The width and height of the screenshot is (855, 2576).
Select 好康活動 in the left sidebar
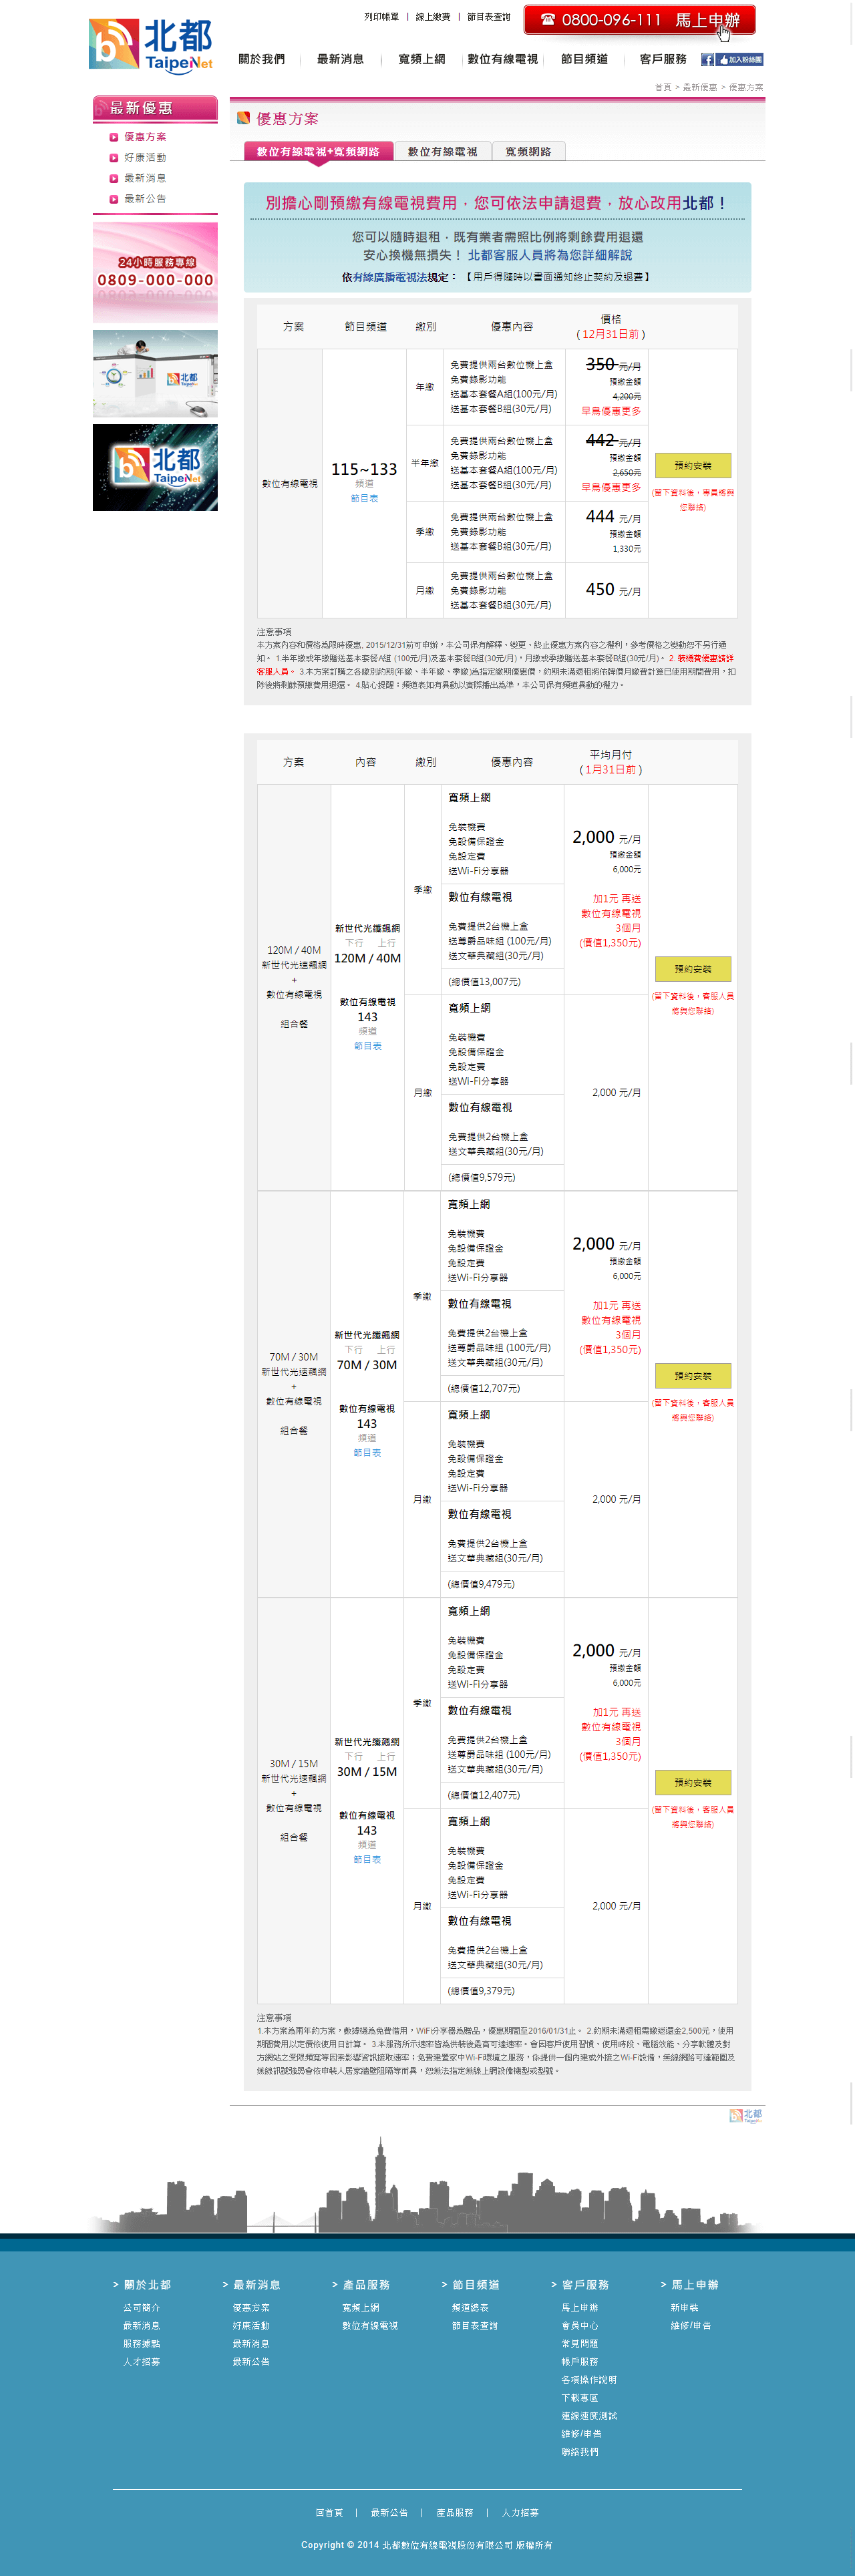point(145,158)
